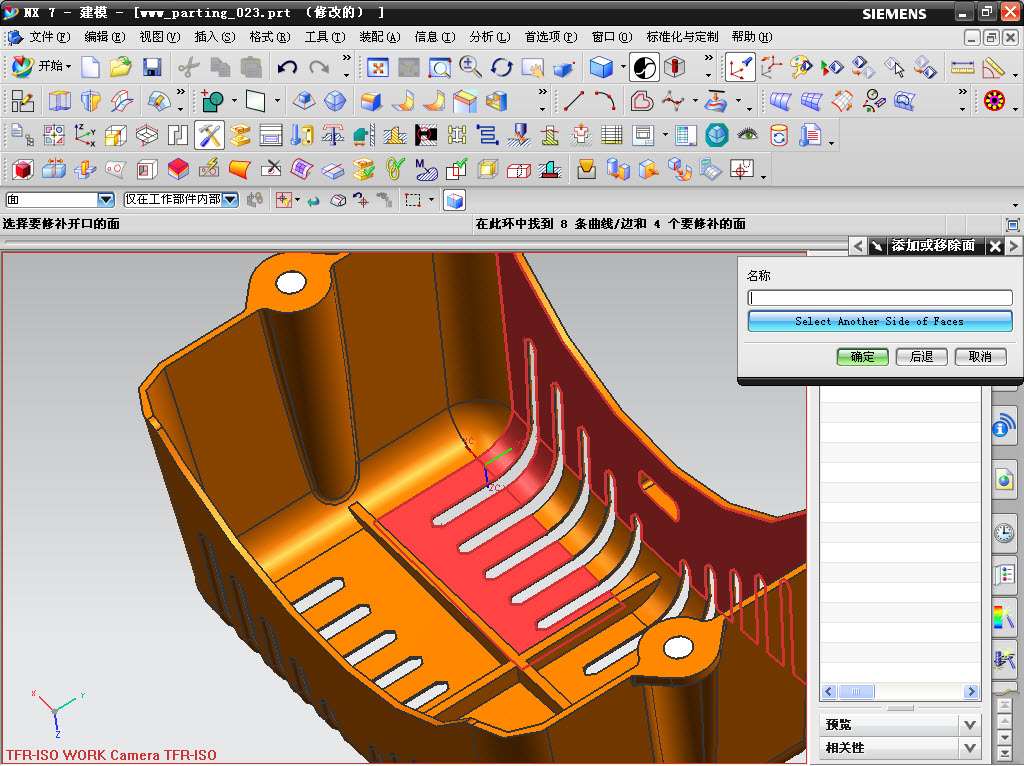Open the signal info sidebar tab

tap(1004, 426)
